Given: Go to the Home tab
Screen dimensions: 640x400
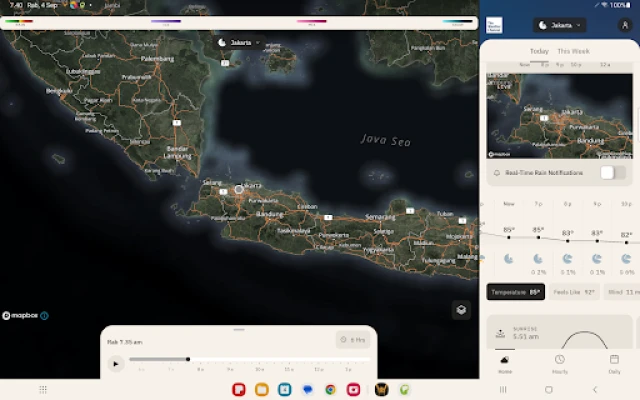Looking at the screenshot, I should point(505,364).
